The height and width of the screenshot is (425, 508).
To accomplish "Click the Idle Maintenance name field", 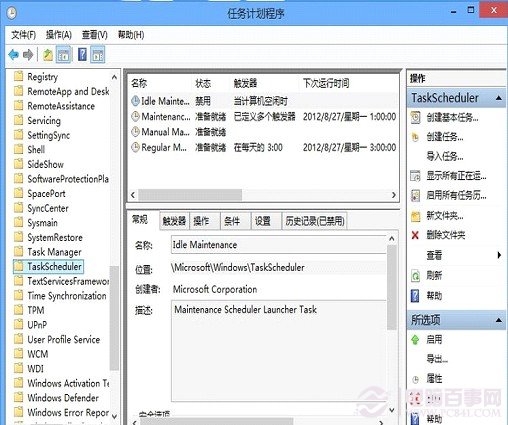I will (279, 245).
